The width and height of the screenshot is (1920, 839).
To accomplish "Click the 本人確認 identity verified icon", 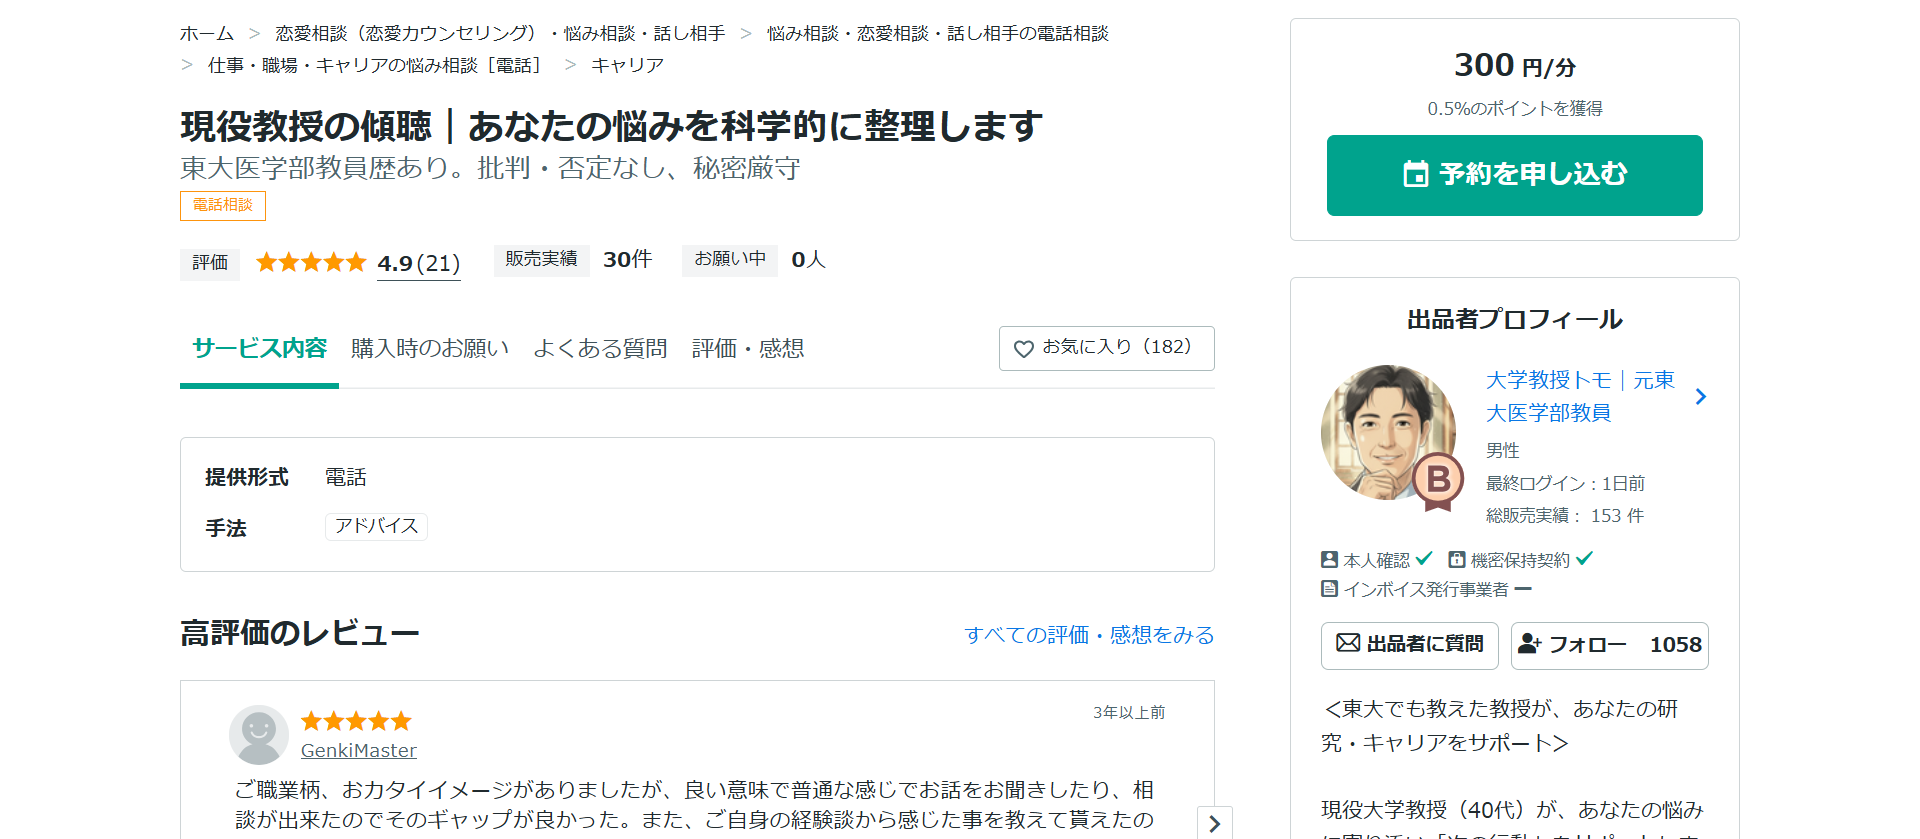I will (x=1329, y=560).
